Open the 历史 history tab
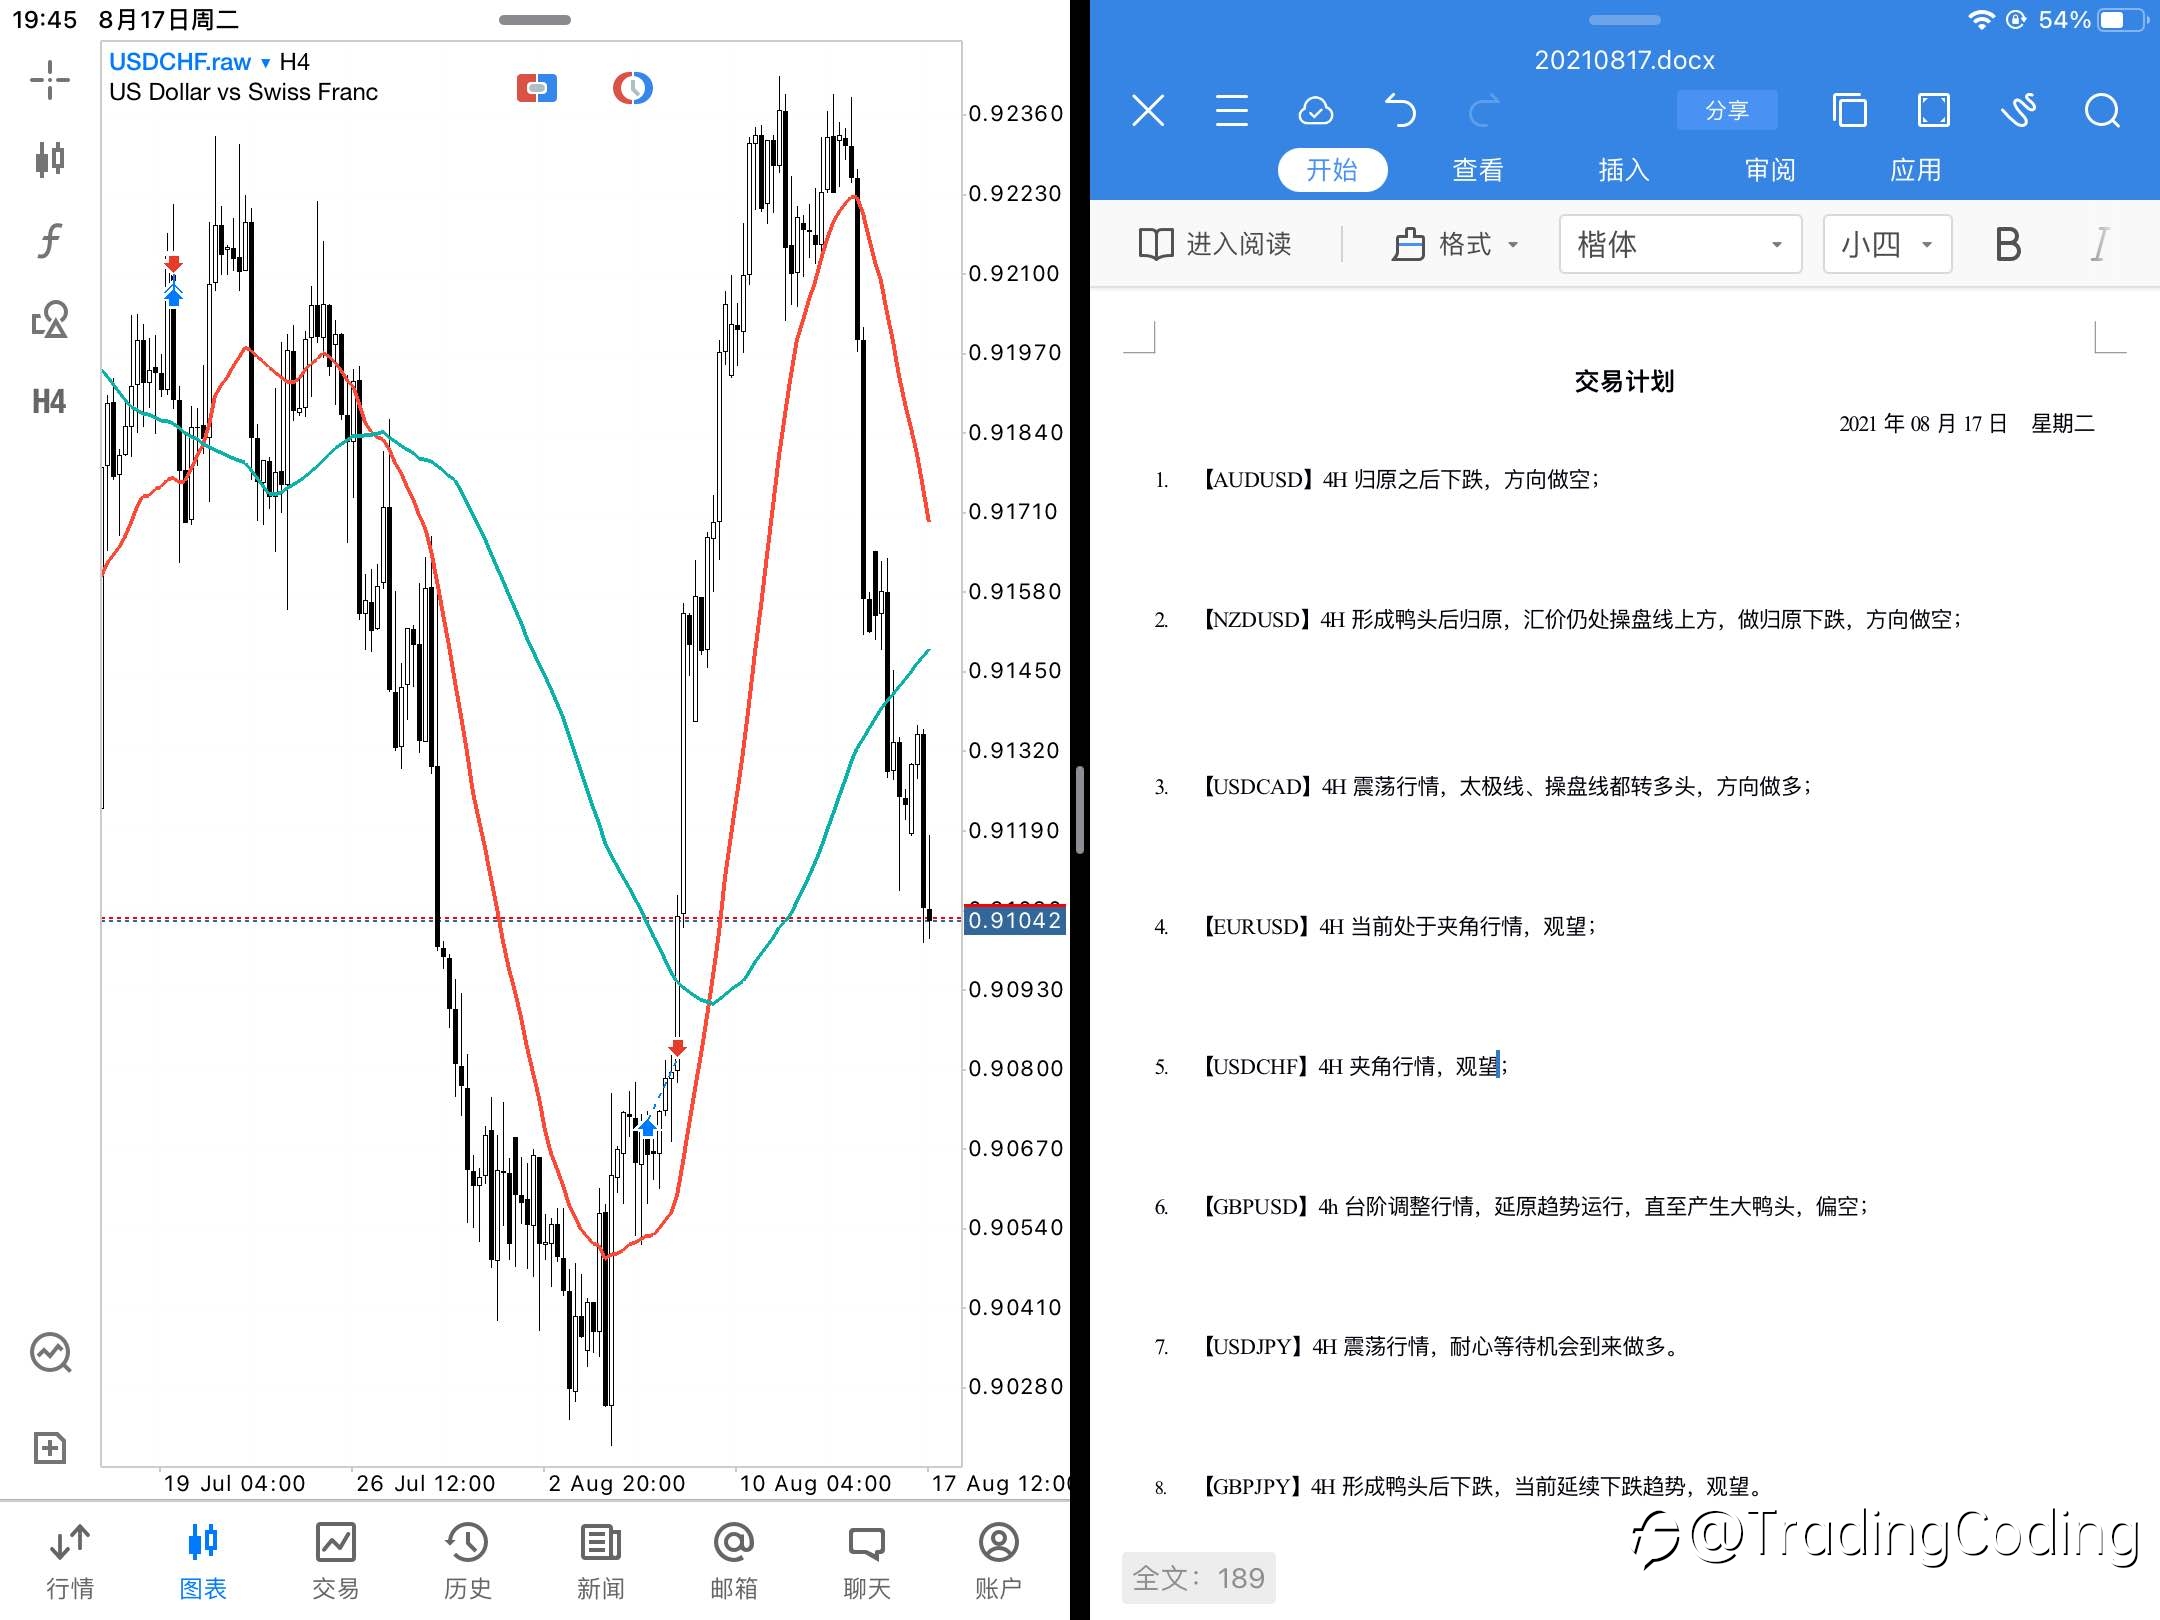Image resolution: width=2160 pixels, height=1620 pixels. 467,1560
